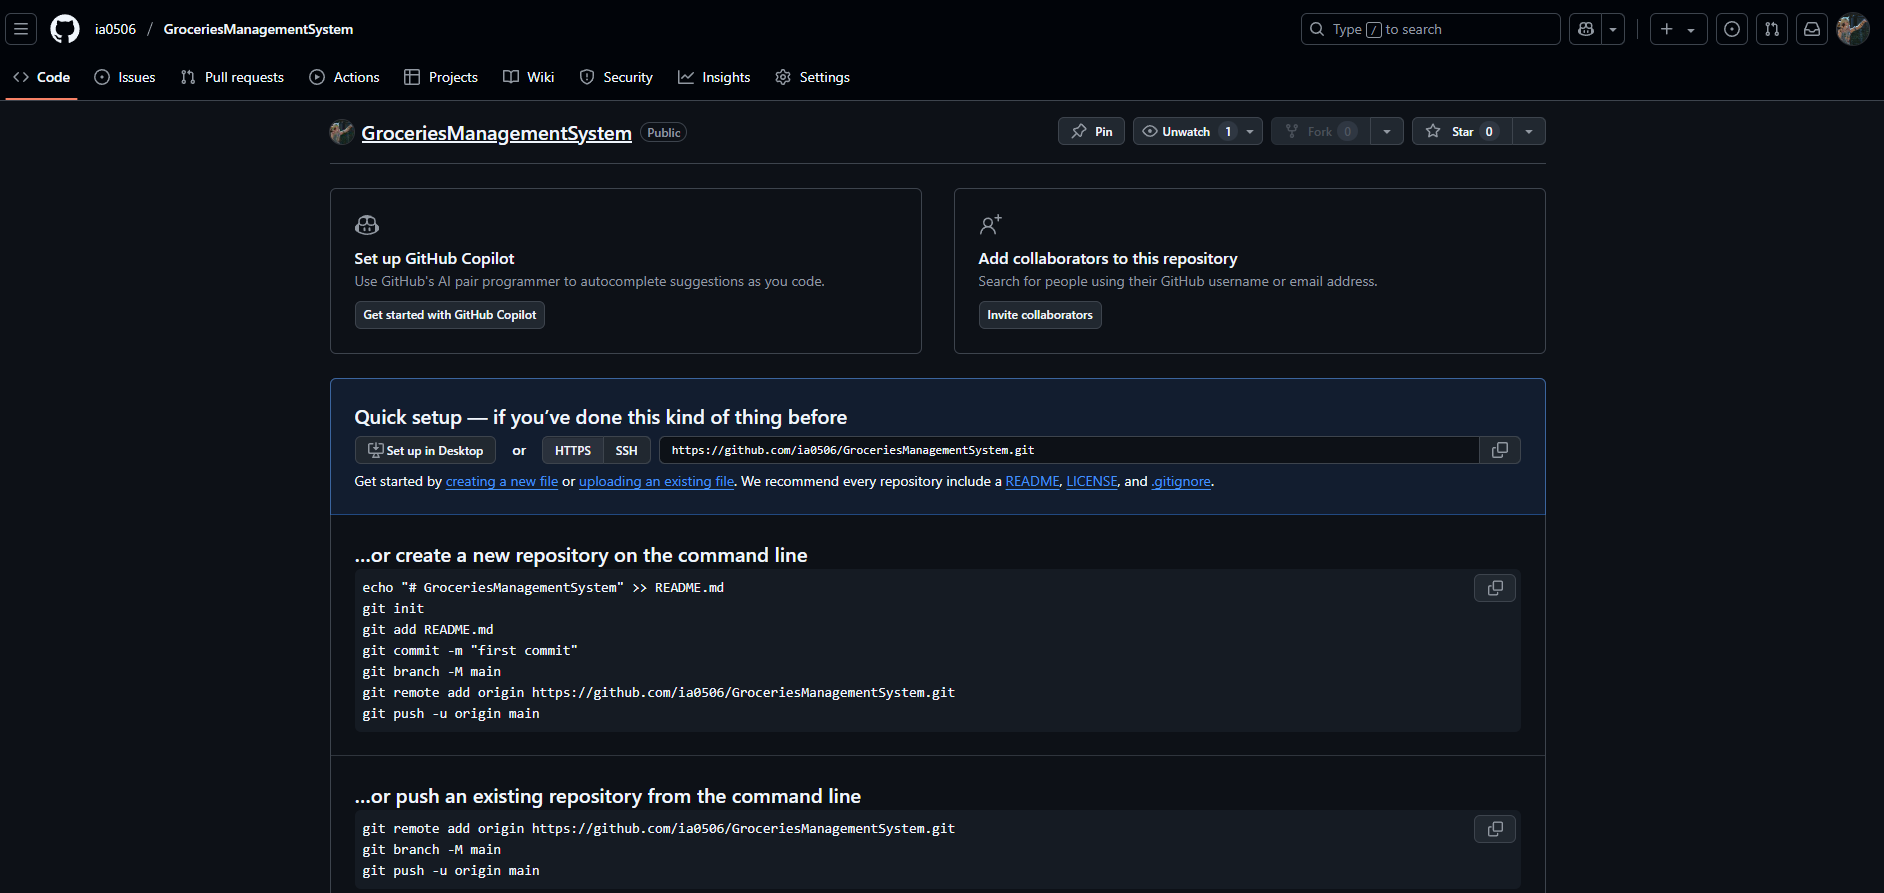Expand the Fork options dropdown arrow
The image size is (1884, 893).
[1386, 131]
